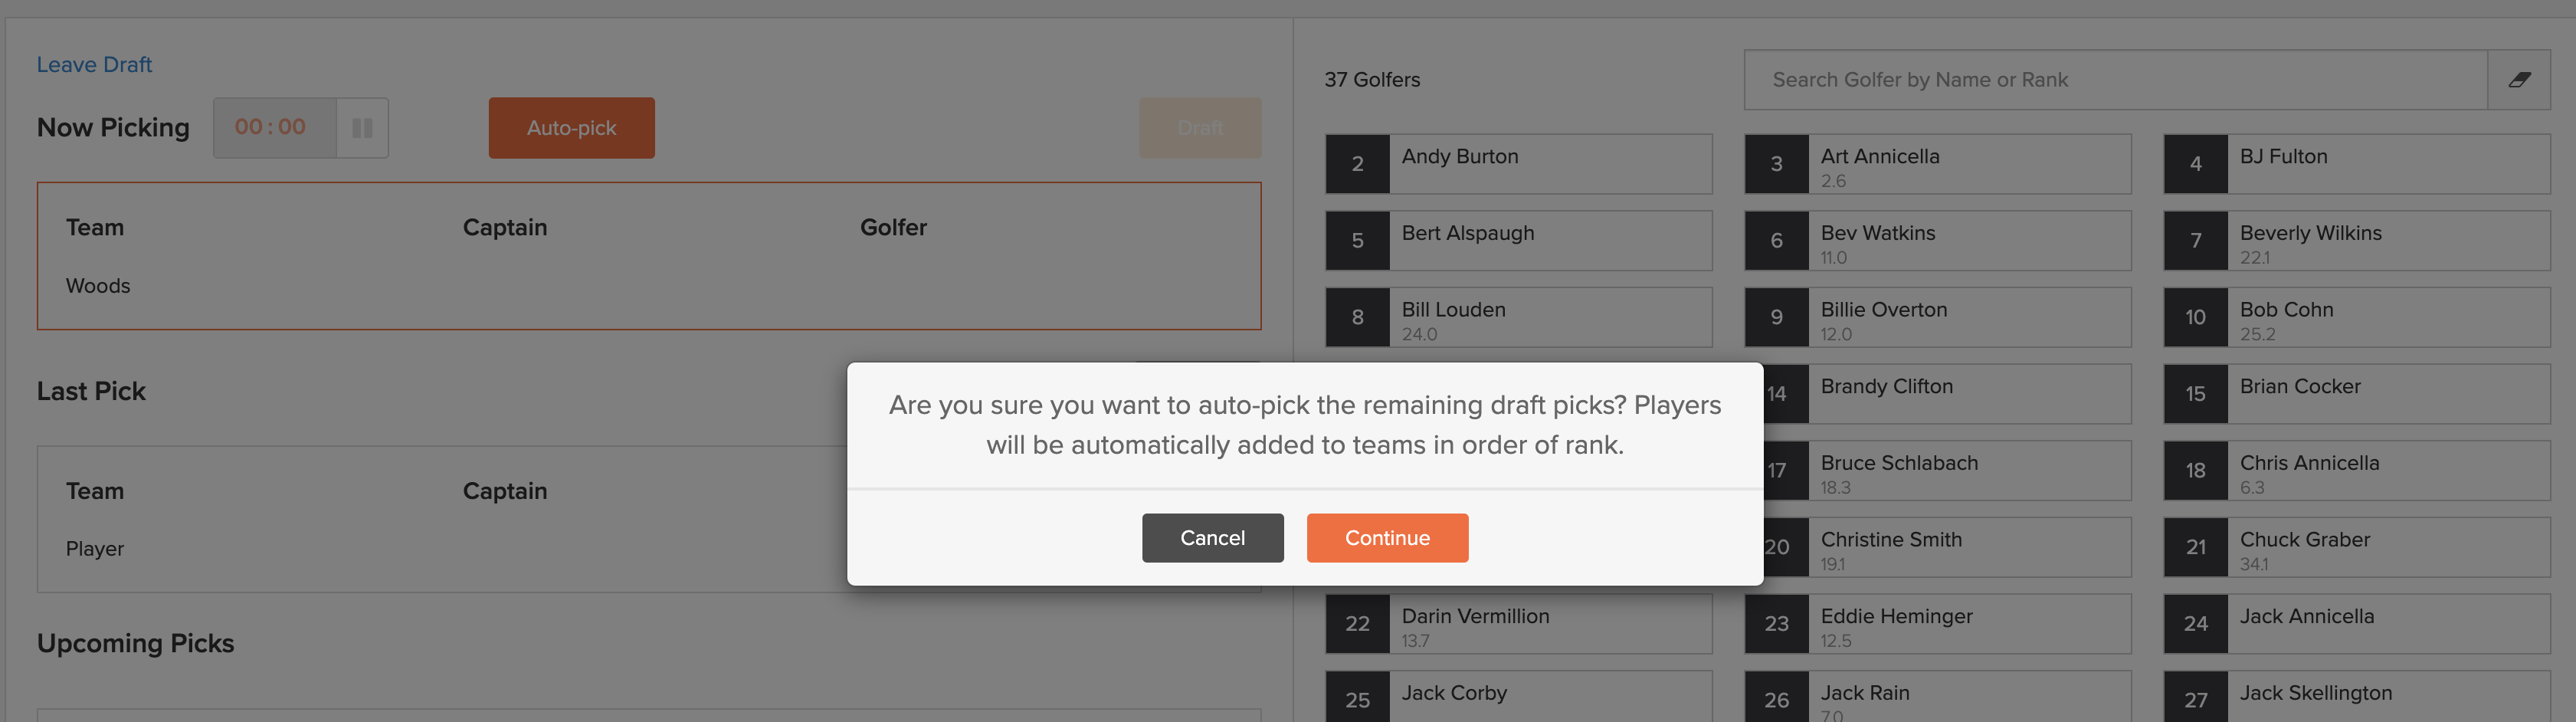The width and height of the screenshot is (2576, 722).
Task: Select Chuck Graber ranked 21
Action: 2356,548
